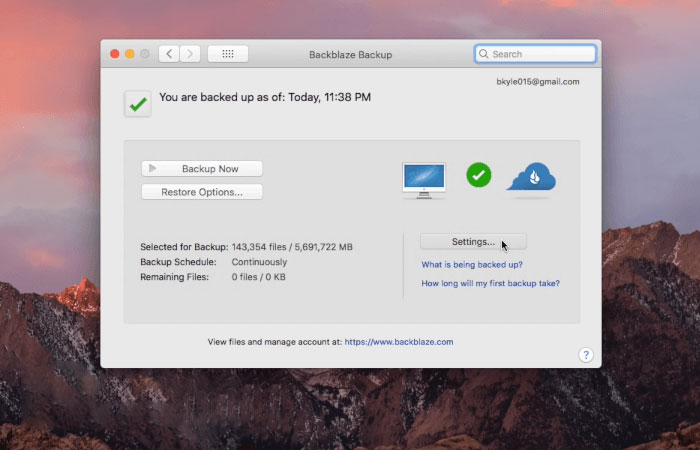Select 'View files and manage account at:' text
Viewport: 700px width, 450px height.
(x=275, y=342)
